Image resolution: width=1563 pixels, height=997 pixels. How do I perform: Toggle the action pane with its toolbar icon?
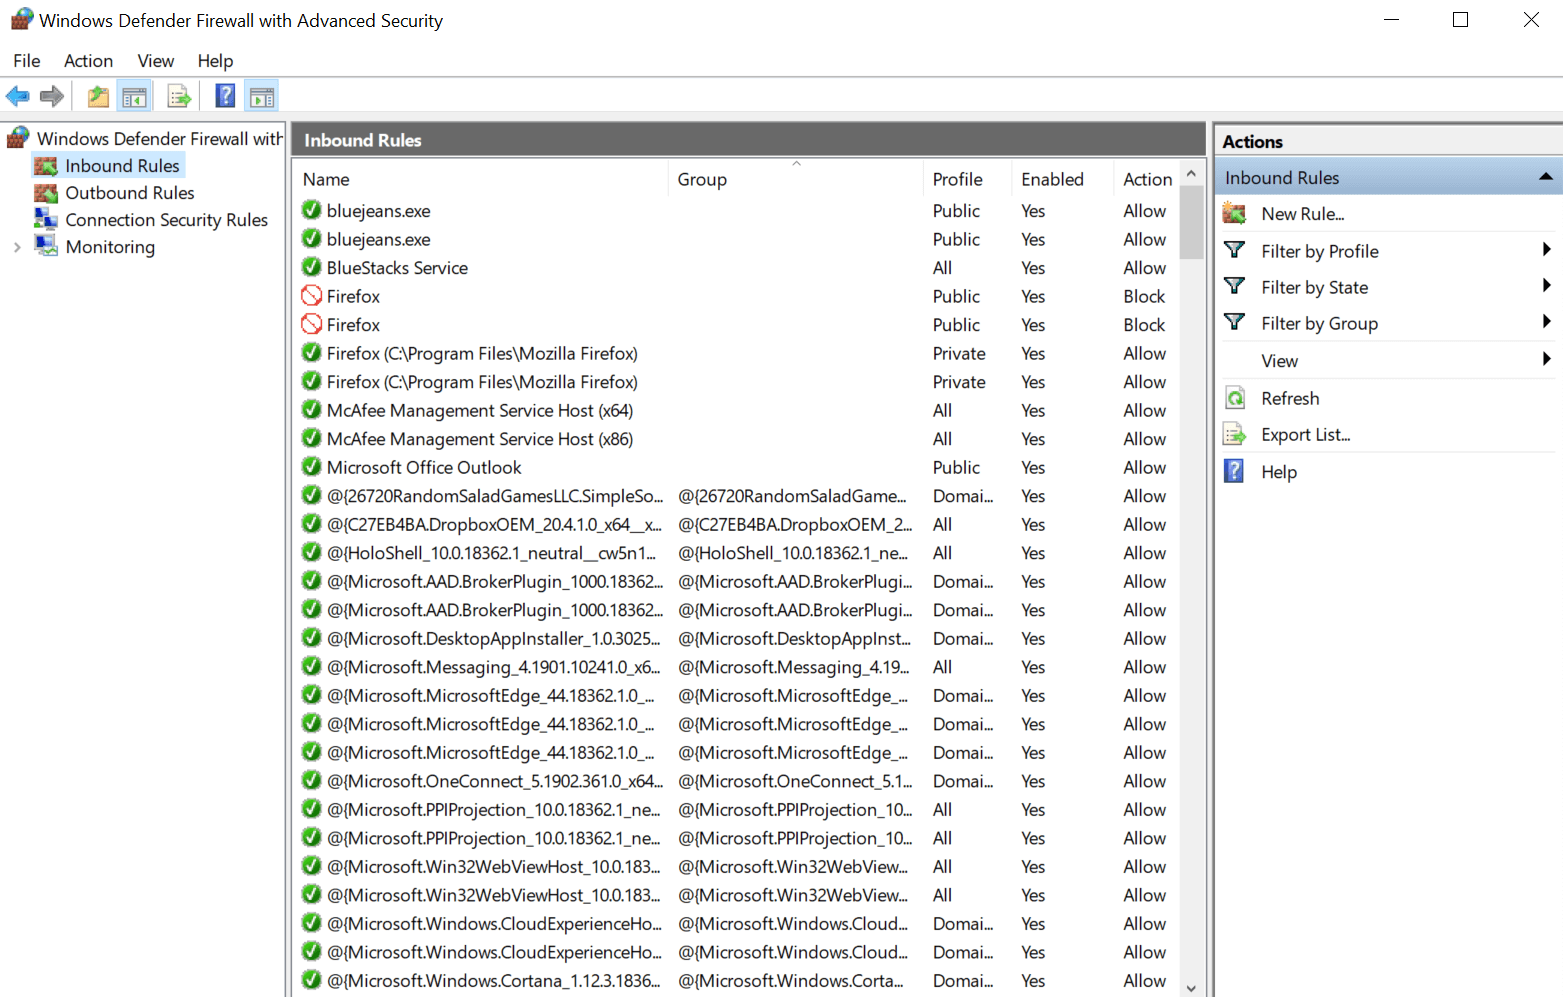click(x=261, y=95)
